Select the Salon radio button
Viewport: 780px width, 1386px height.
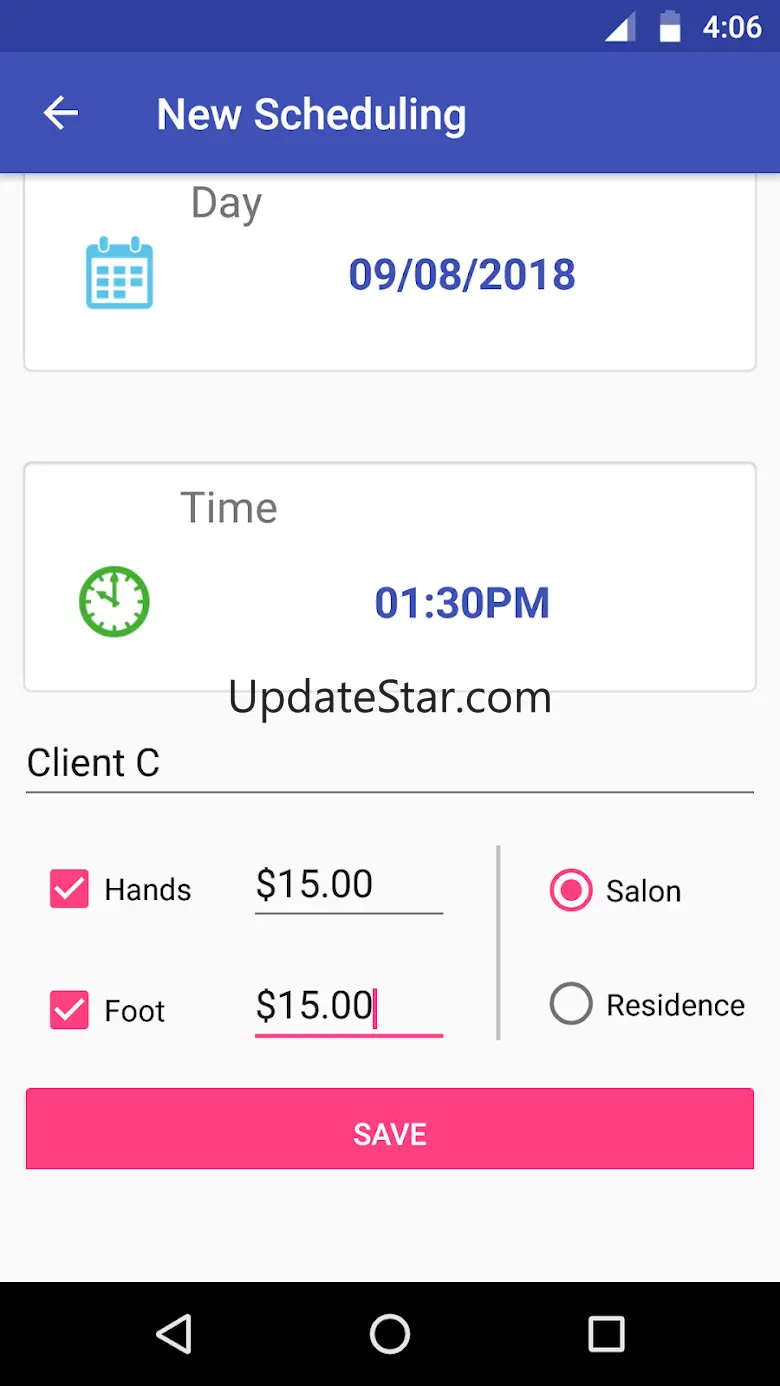click(x=571, y=890)
